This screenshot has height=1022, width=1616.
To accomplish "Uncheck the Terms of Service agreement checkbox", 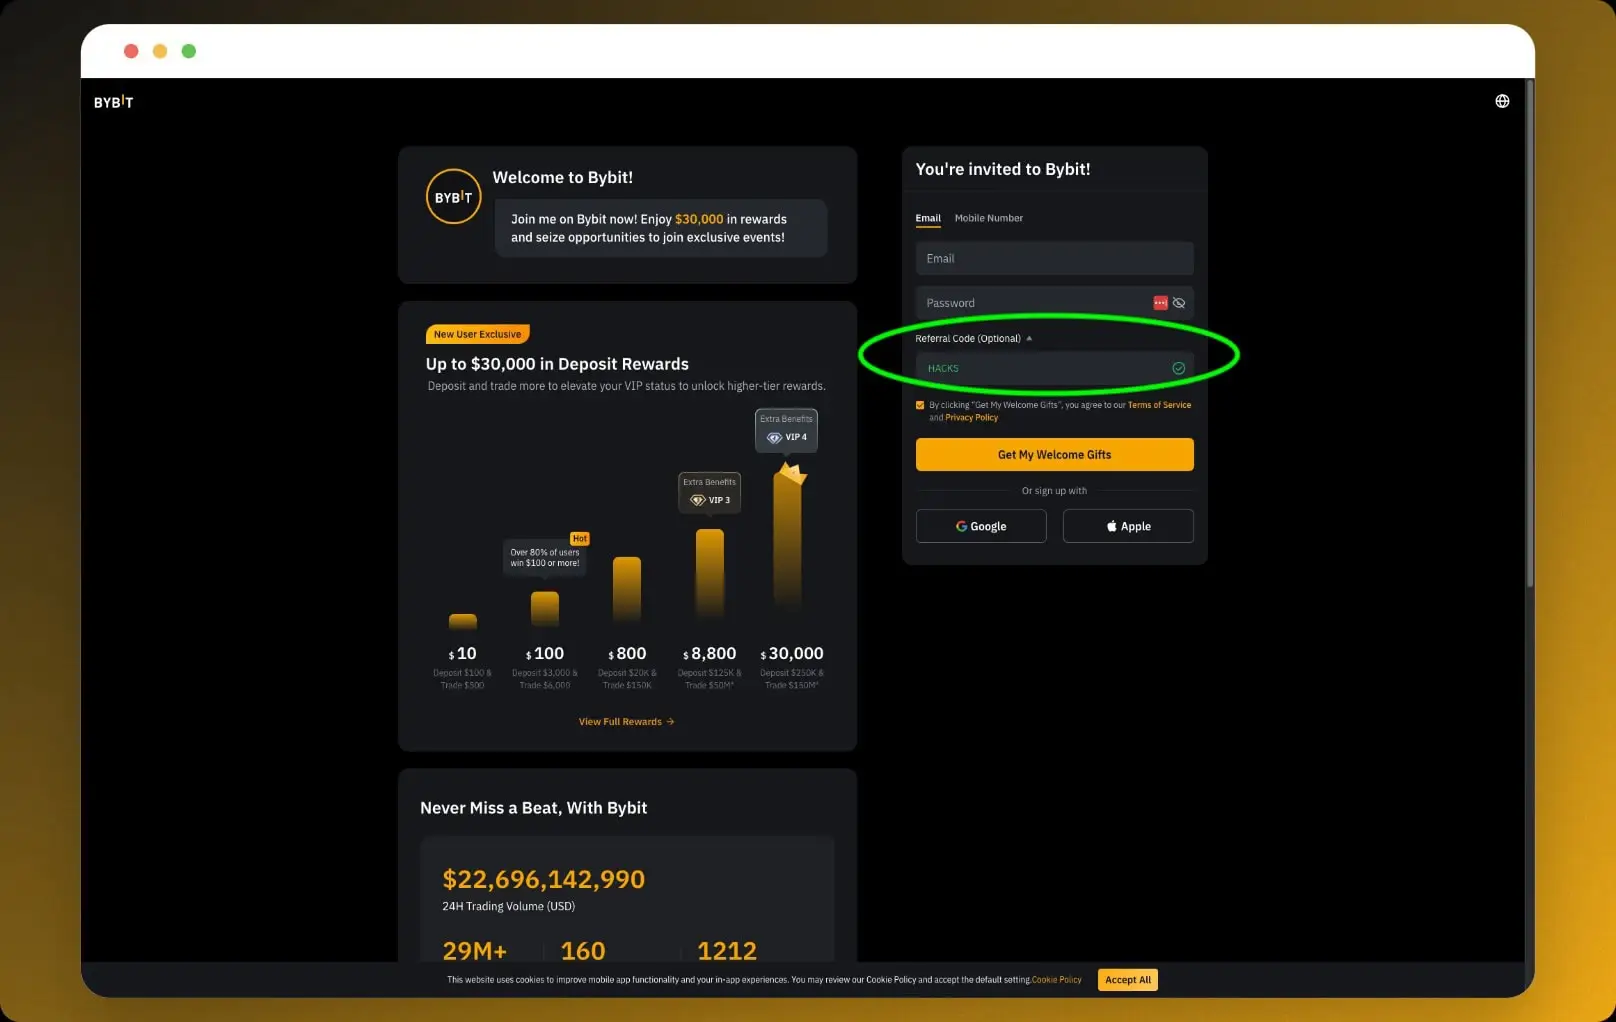I will (920, 405).
